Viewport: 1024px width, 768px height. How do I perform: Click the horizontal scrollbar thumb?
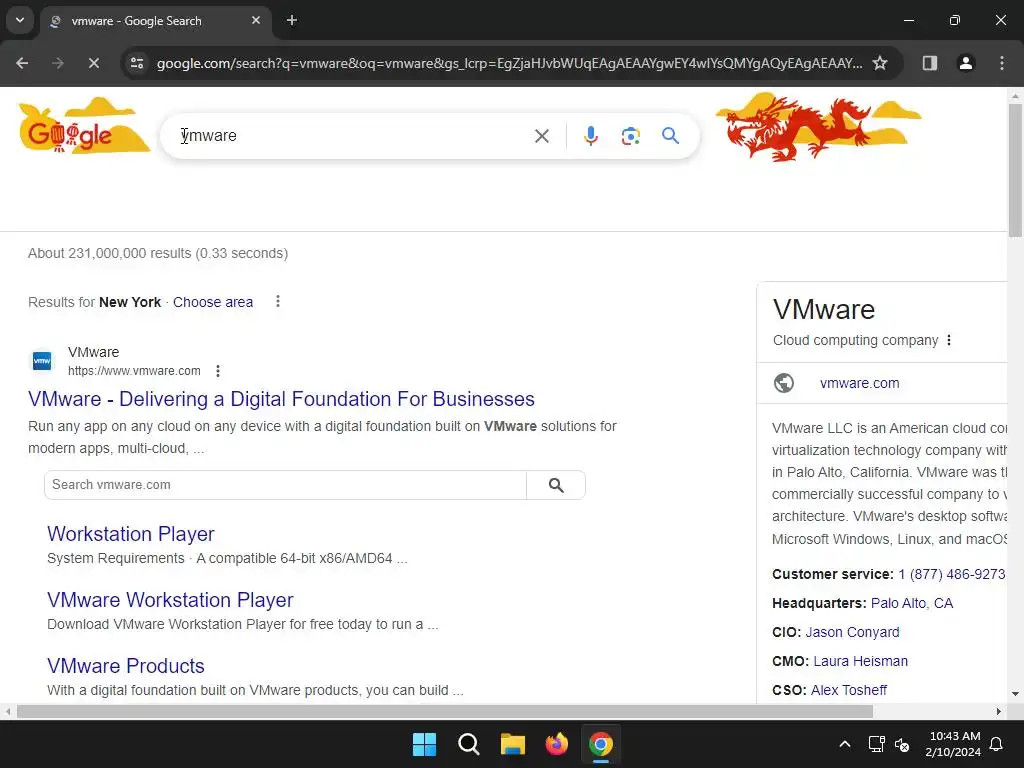pyautogui.click(x=445, y=711)
